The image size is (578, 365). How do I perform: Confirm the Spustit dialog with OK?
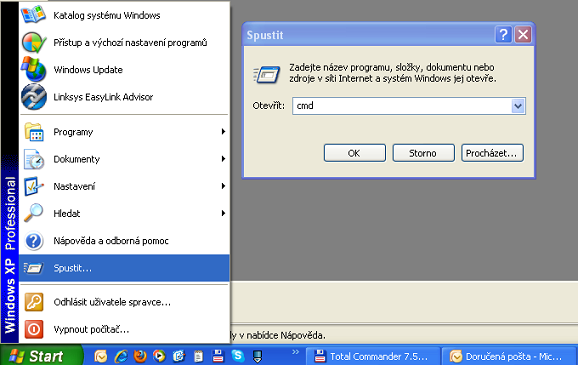click(x=355, y=153)
